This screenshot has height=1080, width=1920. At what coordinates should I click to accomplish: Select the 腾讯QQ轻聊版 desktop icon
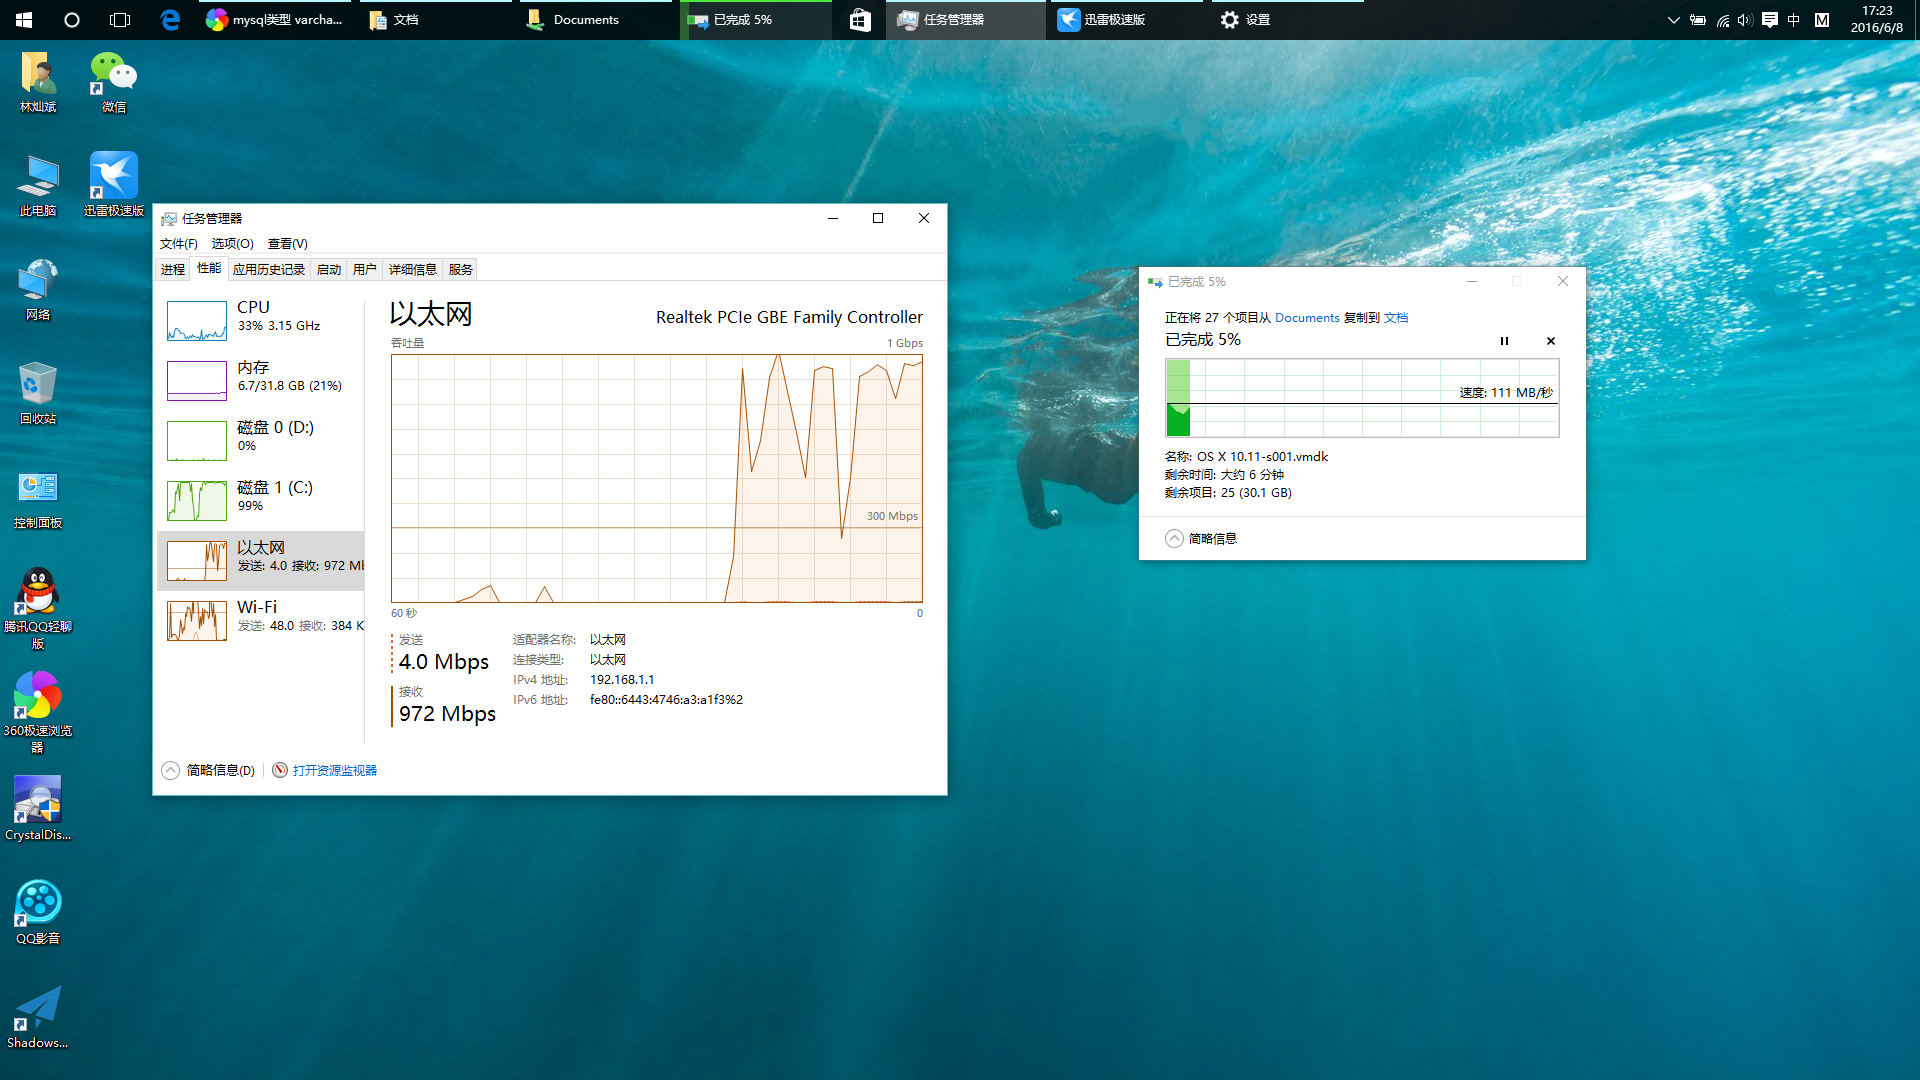click(x=38, y=608)
